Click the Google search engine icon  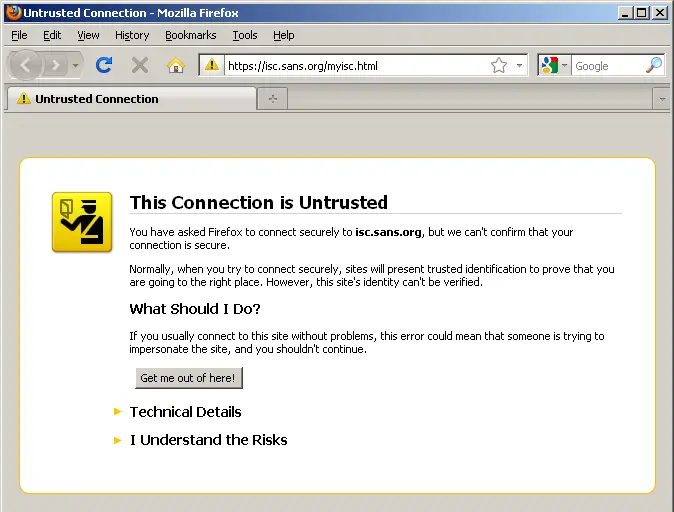click(549, 65)
